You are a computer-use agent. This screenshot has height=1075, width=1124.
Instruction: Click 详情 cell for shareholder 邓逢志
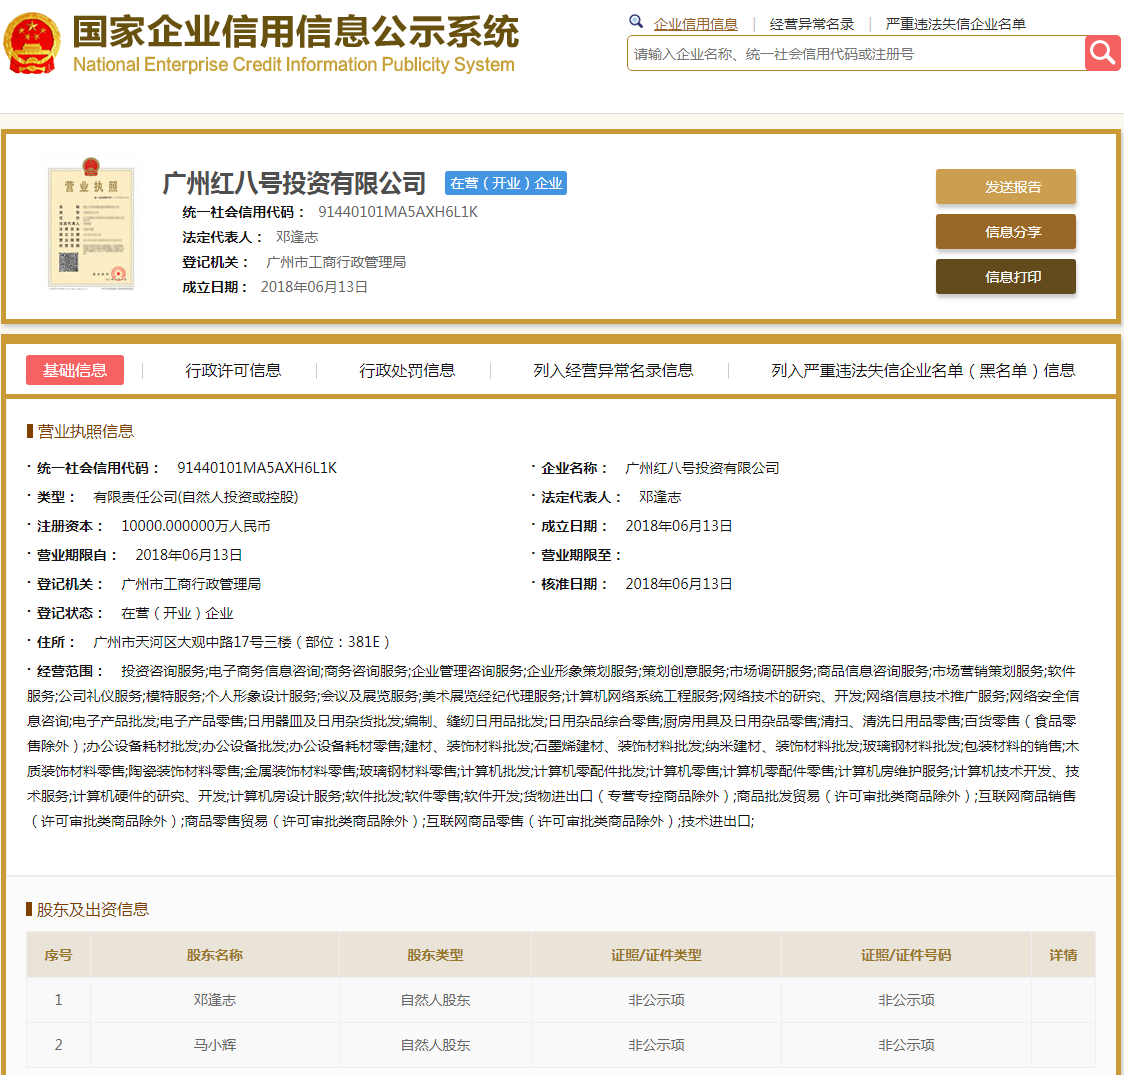(1064, 999)
